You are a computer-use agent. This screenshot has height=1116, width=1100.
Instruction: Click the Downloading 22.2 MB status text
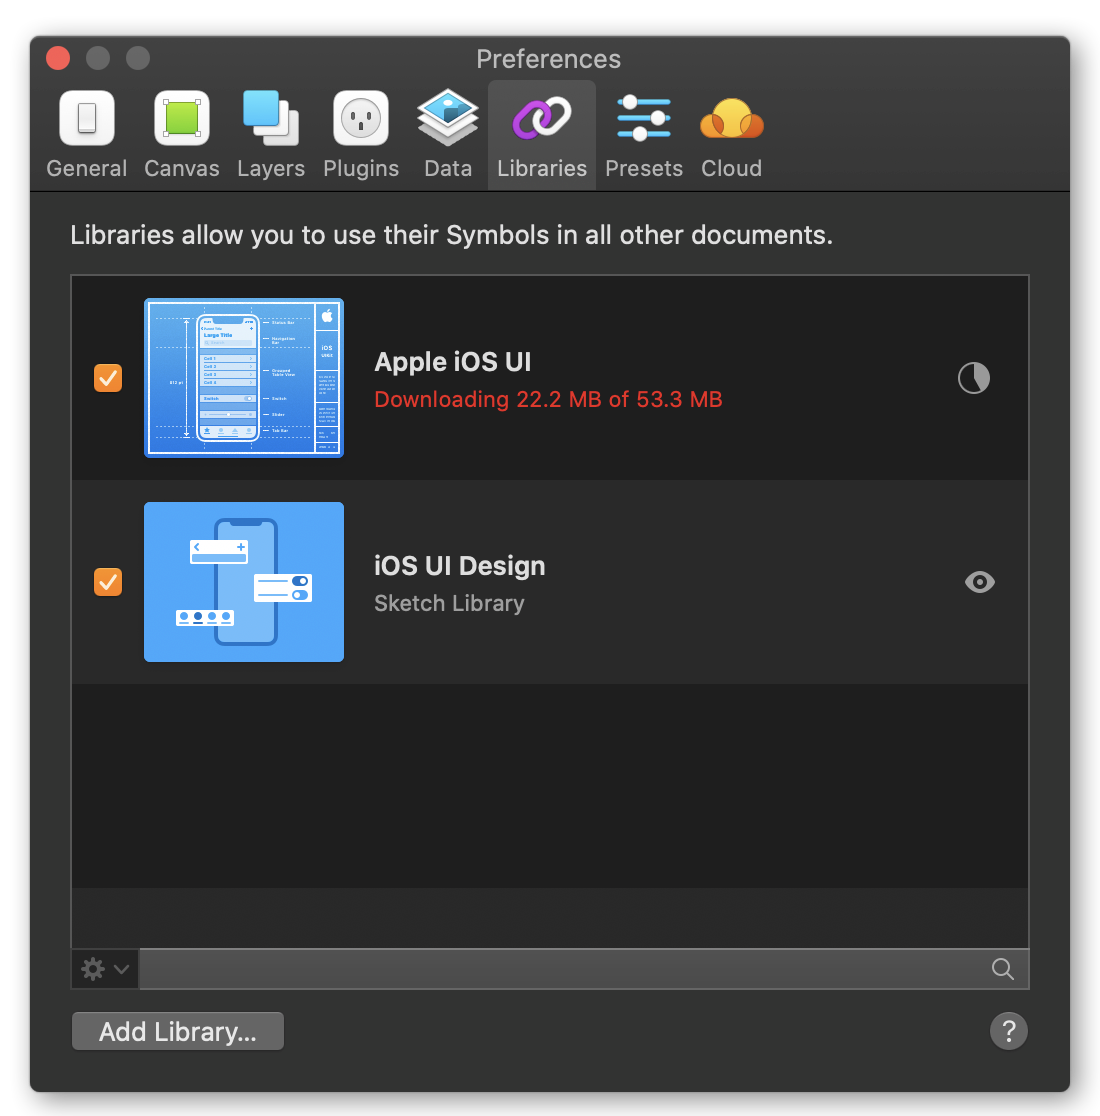click(x=548, y=399)
